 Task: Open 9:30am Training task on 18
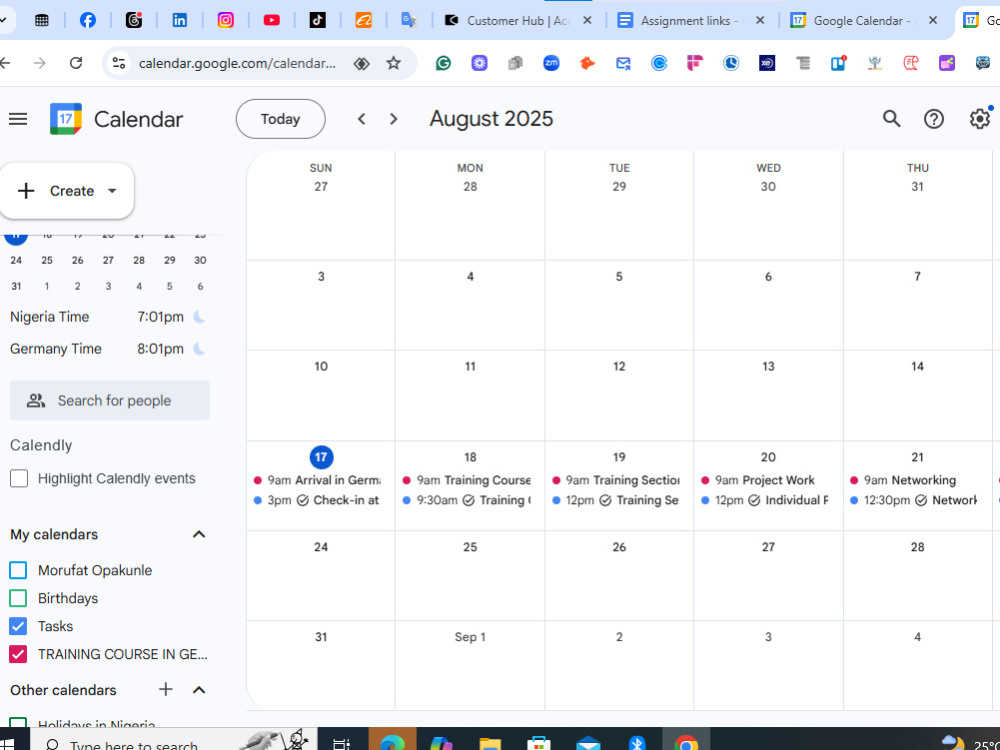[467, 501]
